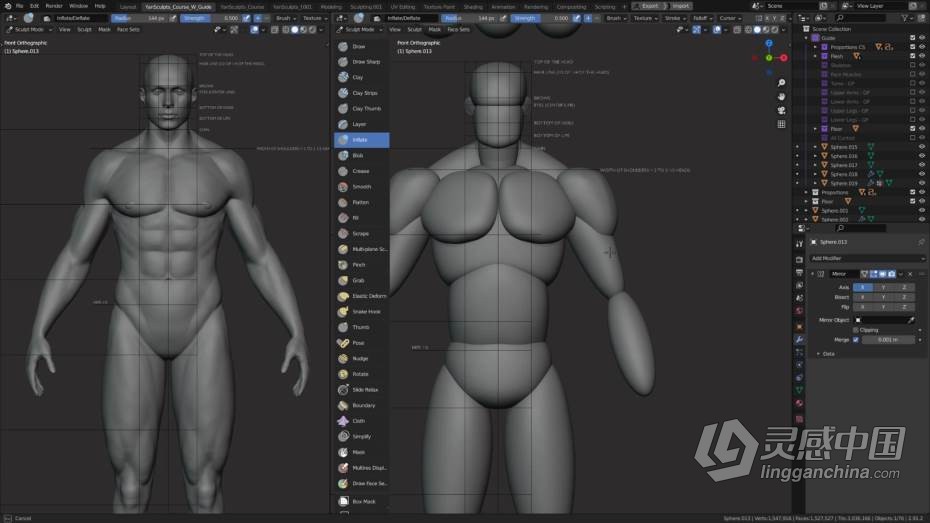The width and height of the screenshot is (930, 523).
Task: Expand Sphere.016 in the outliner
Action: coord(816,156)
